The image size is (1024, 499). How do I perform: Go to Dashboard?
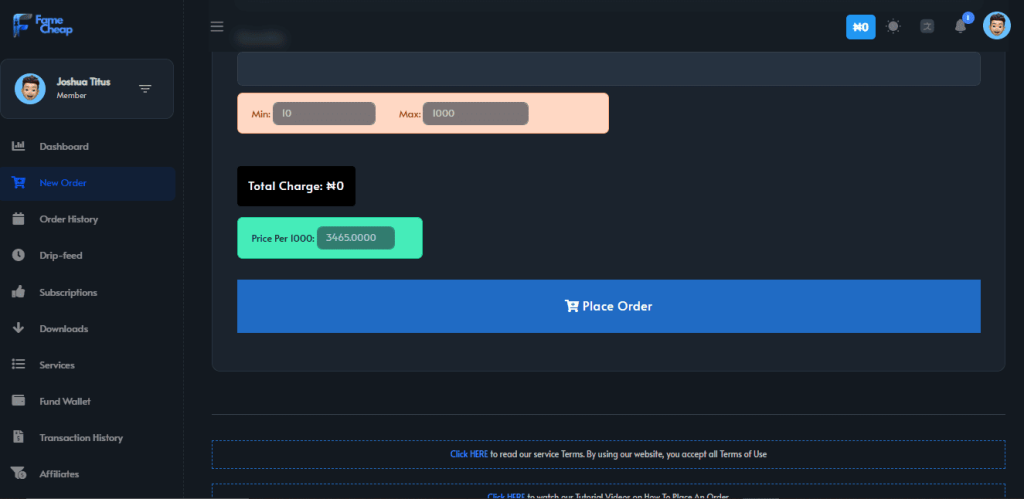pyautogui.click(x=64, y=146)
